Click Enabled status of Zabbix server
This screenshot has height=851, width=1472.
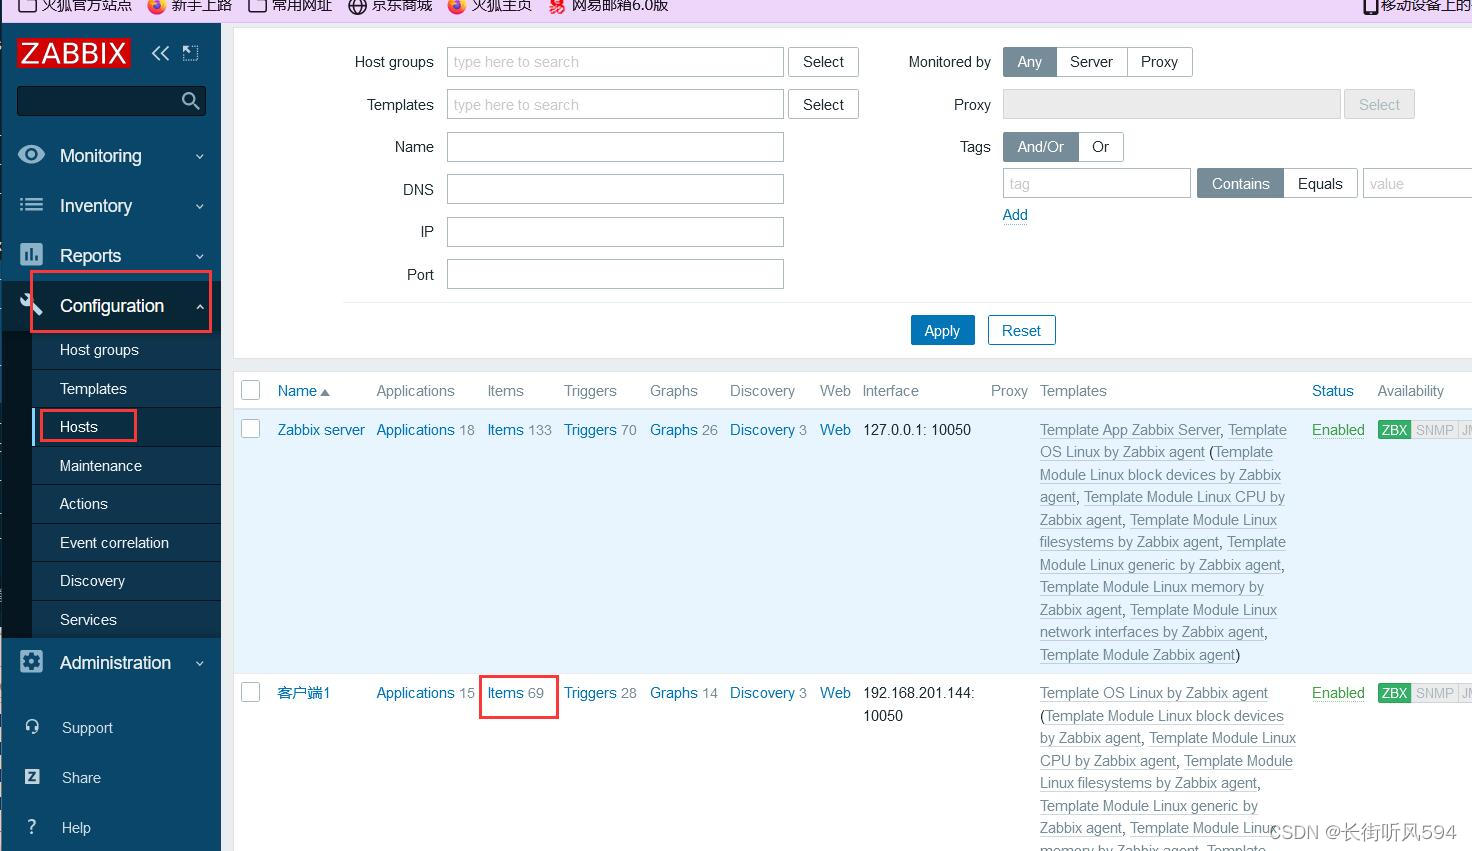[1338, 430]
